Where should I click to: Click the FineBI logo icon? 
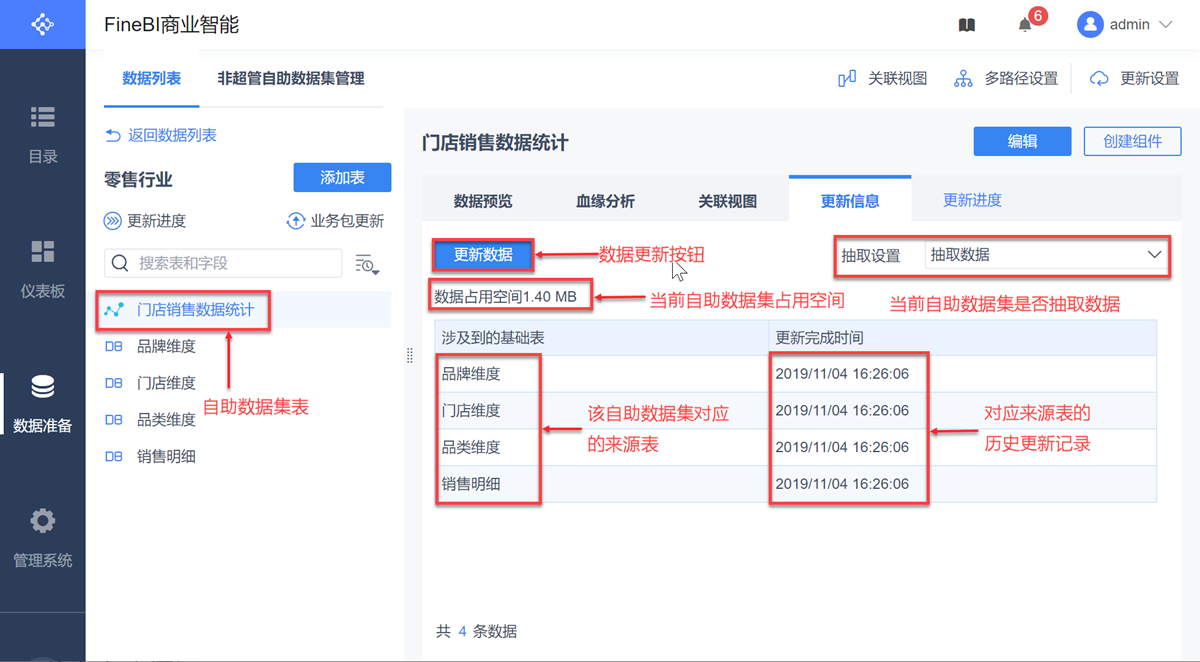coord(42,24)
